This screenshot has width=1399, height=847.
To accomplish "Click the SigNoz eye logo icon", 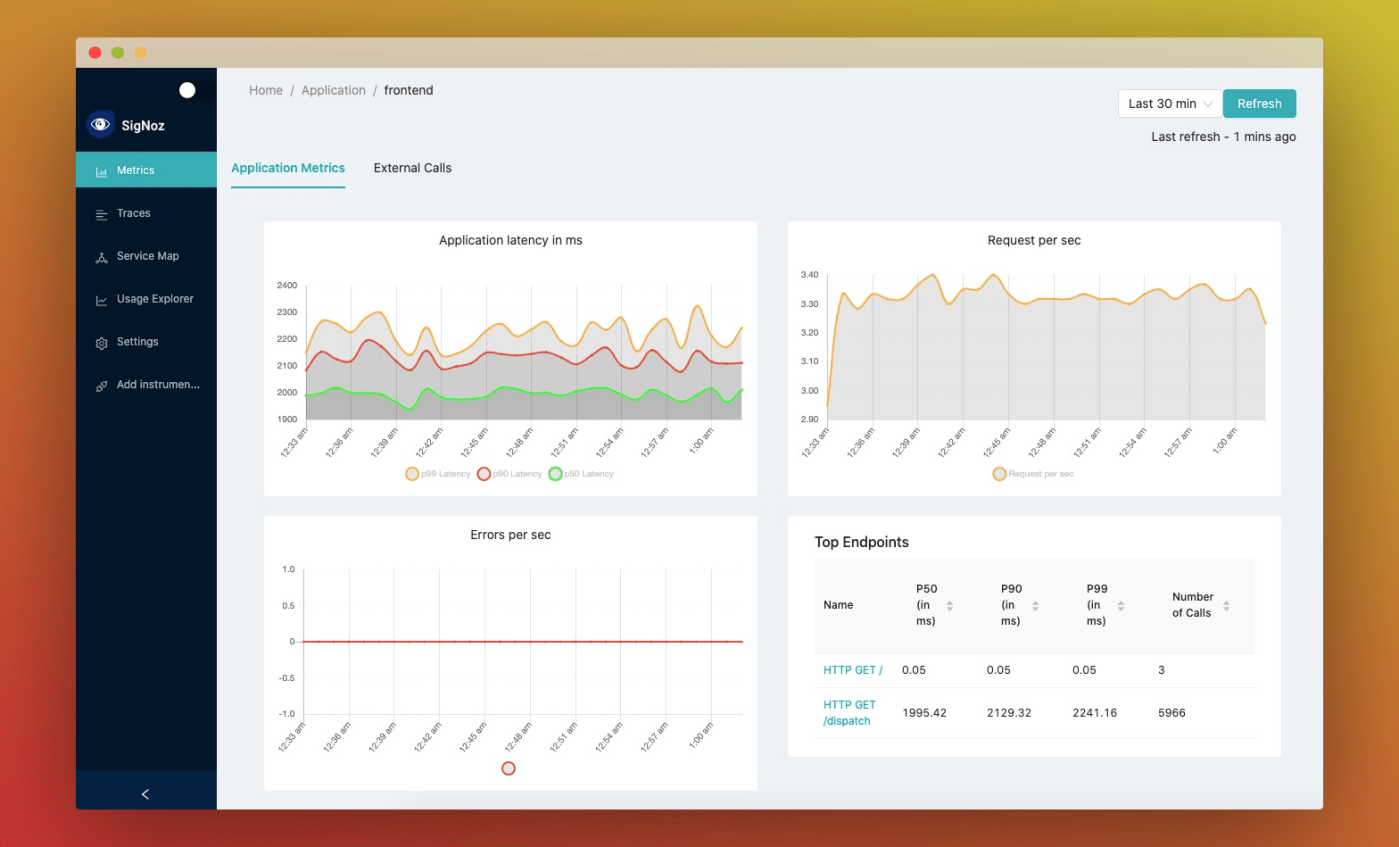I will coord(100,125).
